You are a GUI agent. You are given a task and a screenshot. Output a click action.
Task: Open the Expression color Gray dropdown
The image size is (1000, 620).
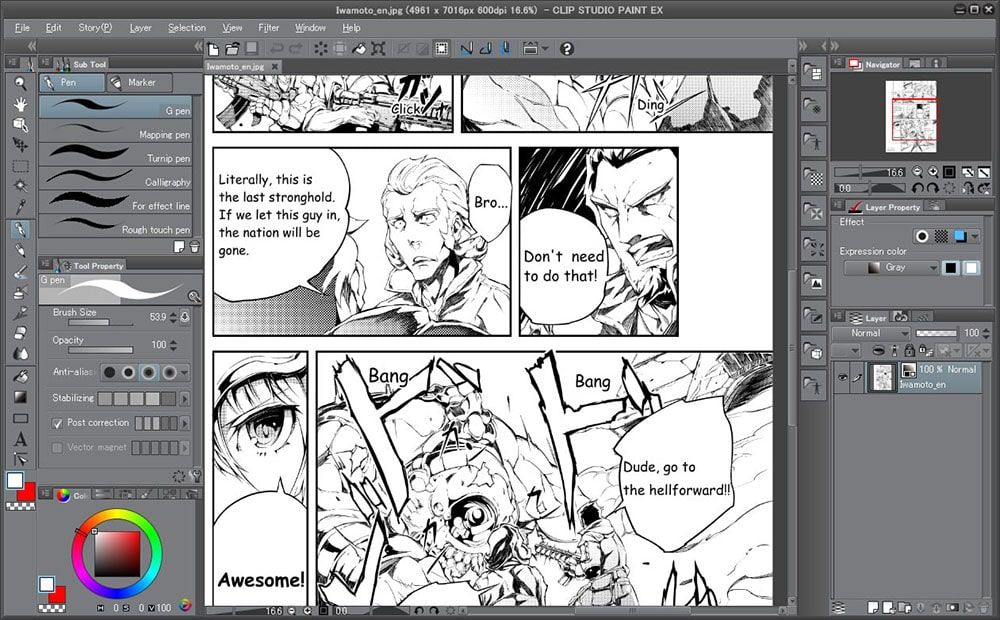[x=892, y=268]
